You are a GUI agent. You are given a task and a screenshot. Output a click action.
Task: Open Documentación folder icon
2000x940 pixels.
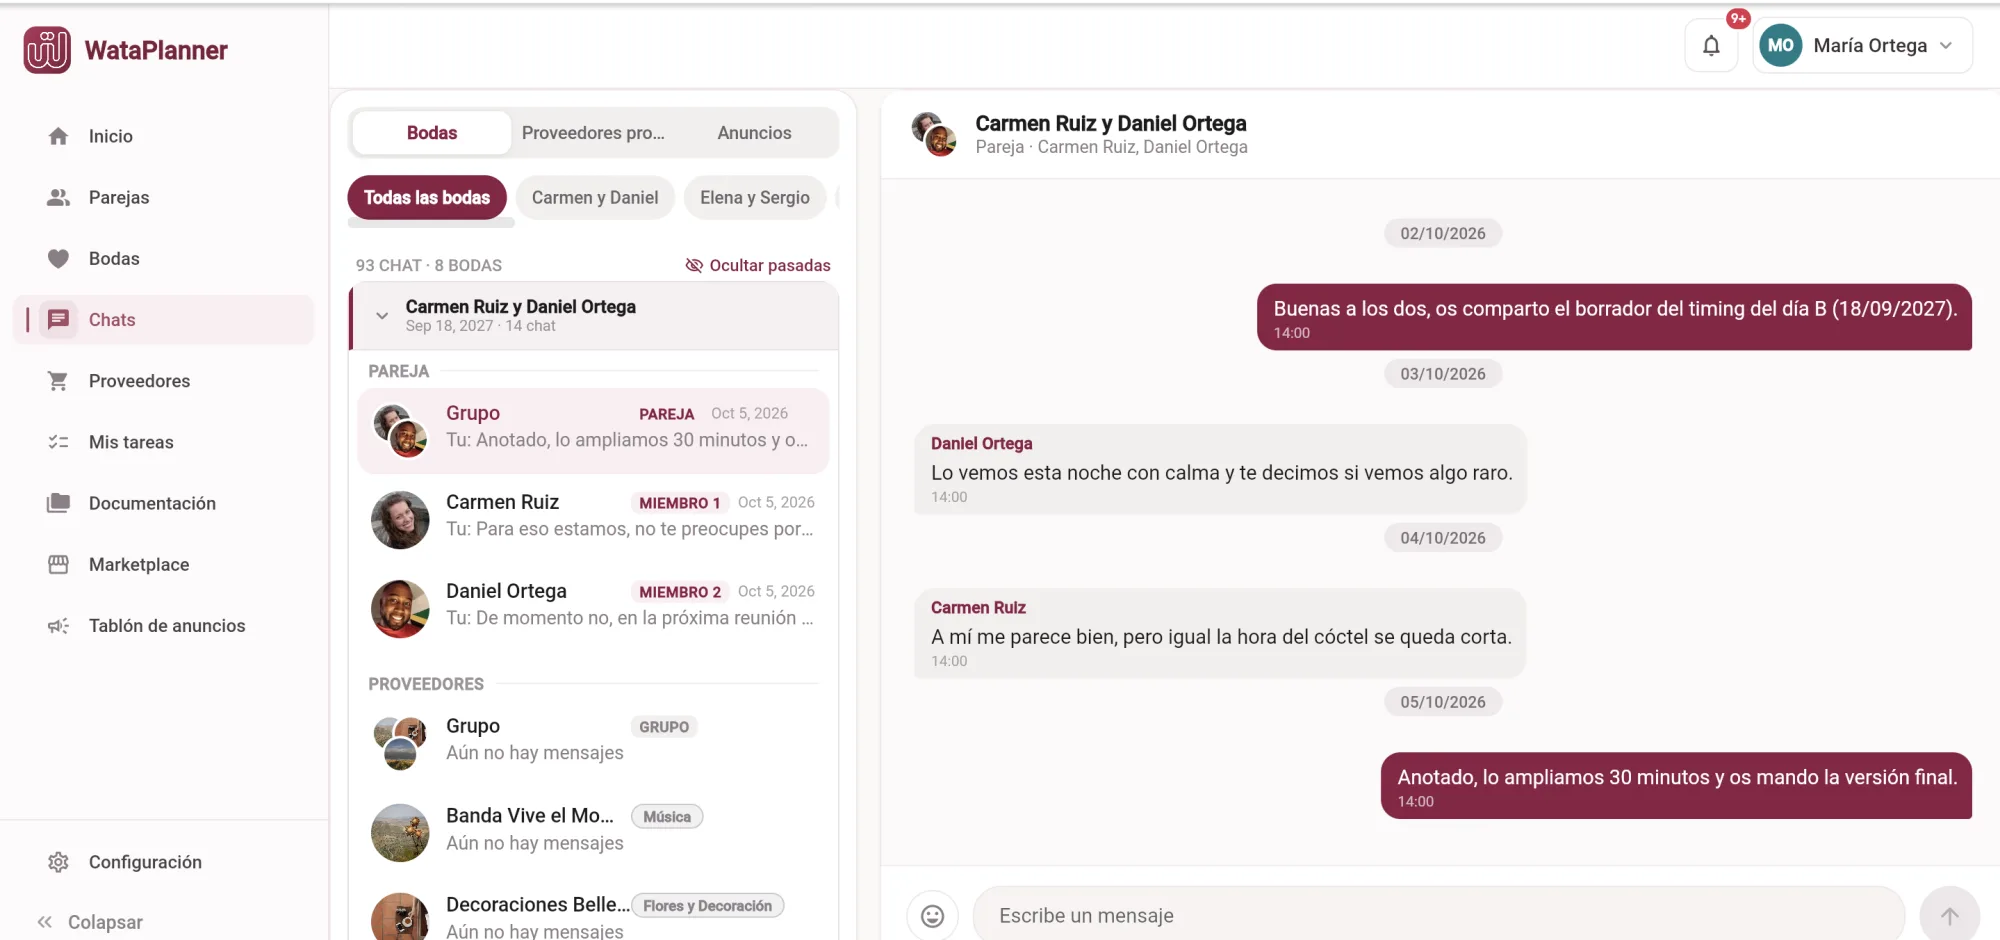click(59, 503)
